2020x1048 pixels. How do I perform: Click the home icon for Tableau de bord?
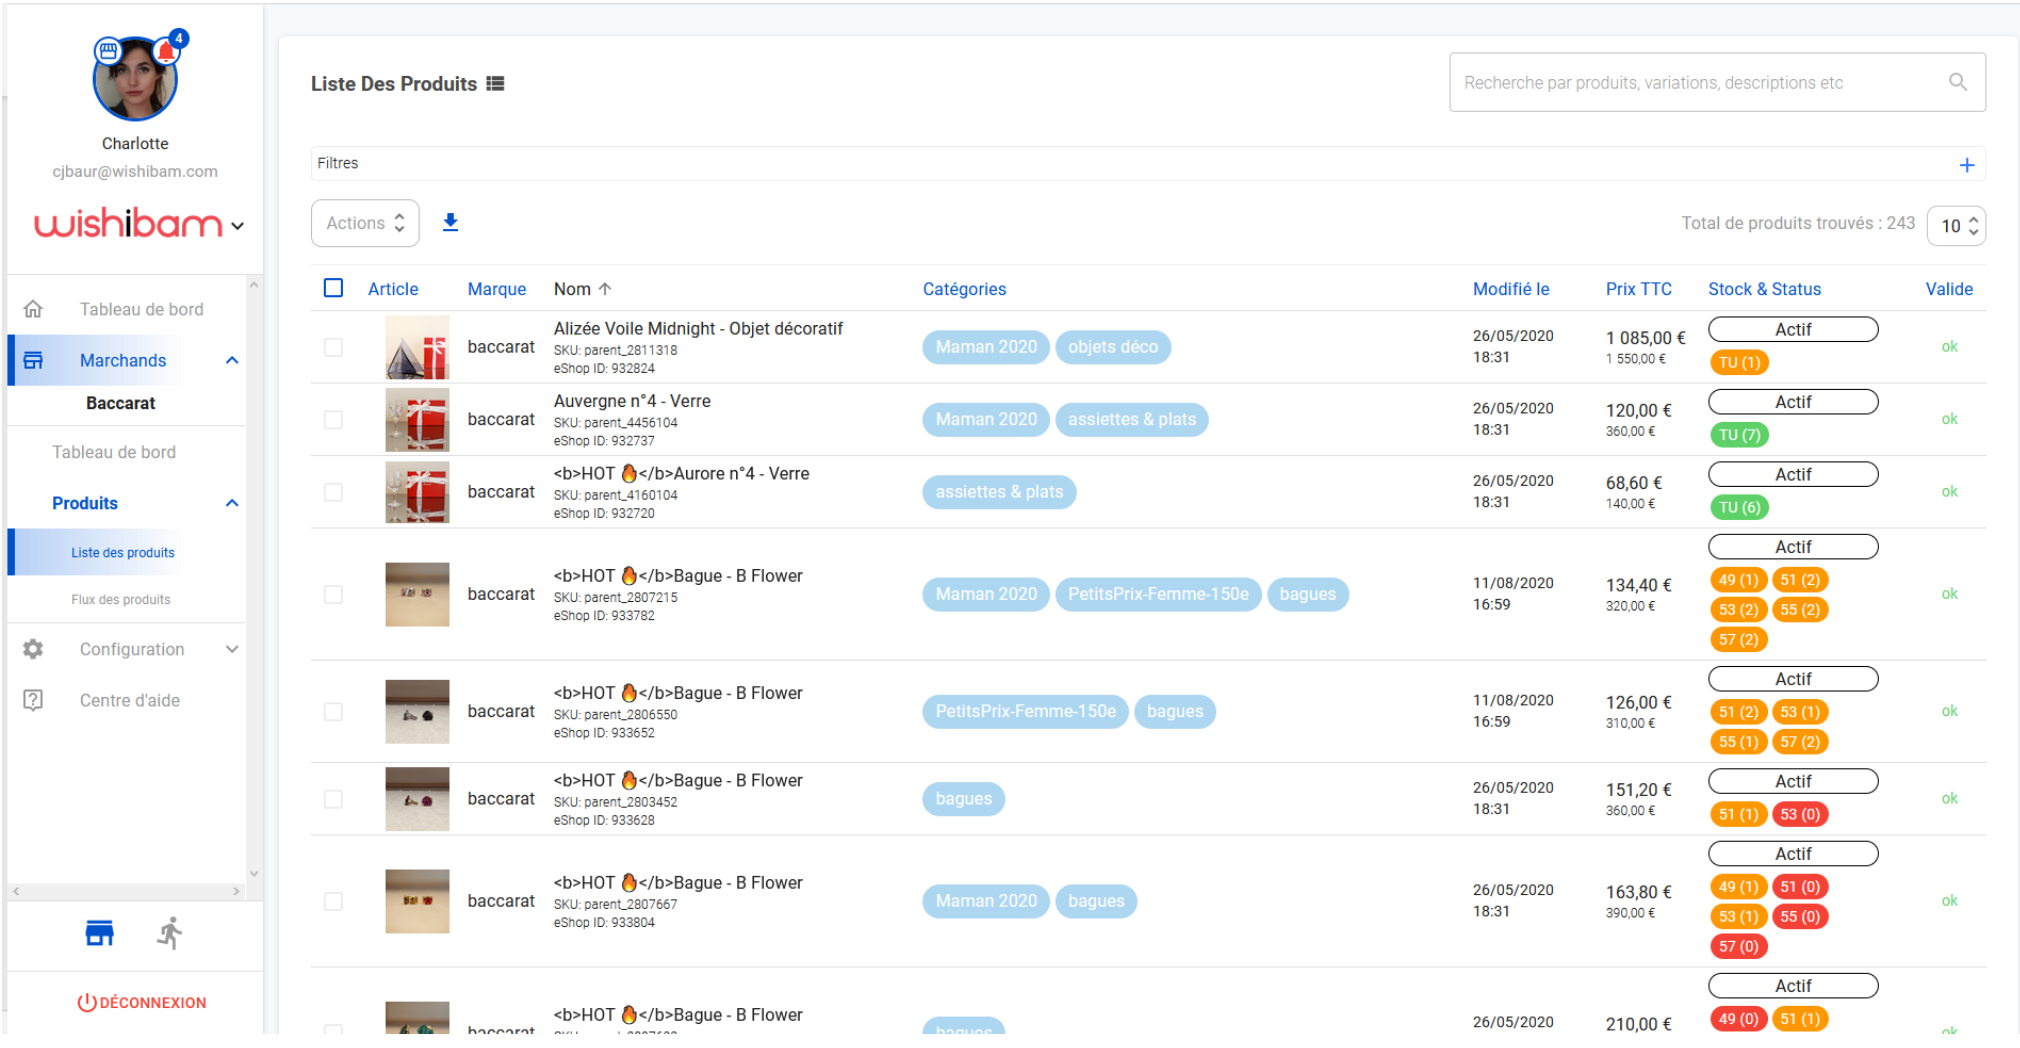pyautogui.click(x=33, y=309)
